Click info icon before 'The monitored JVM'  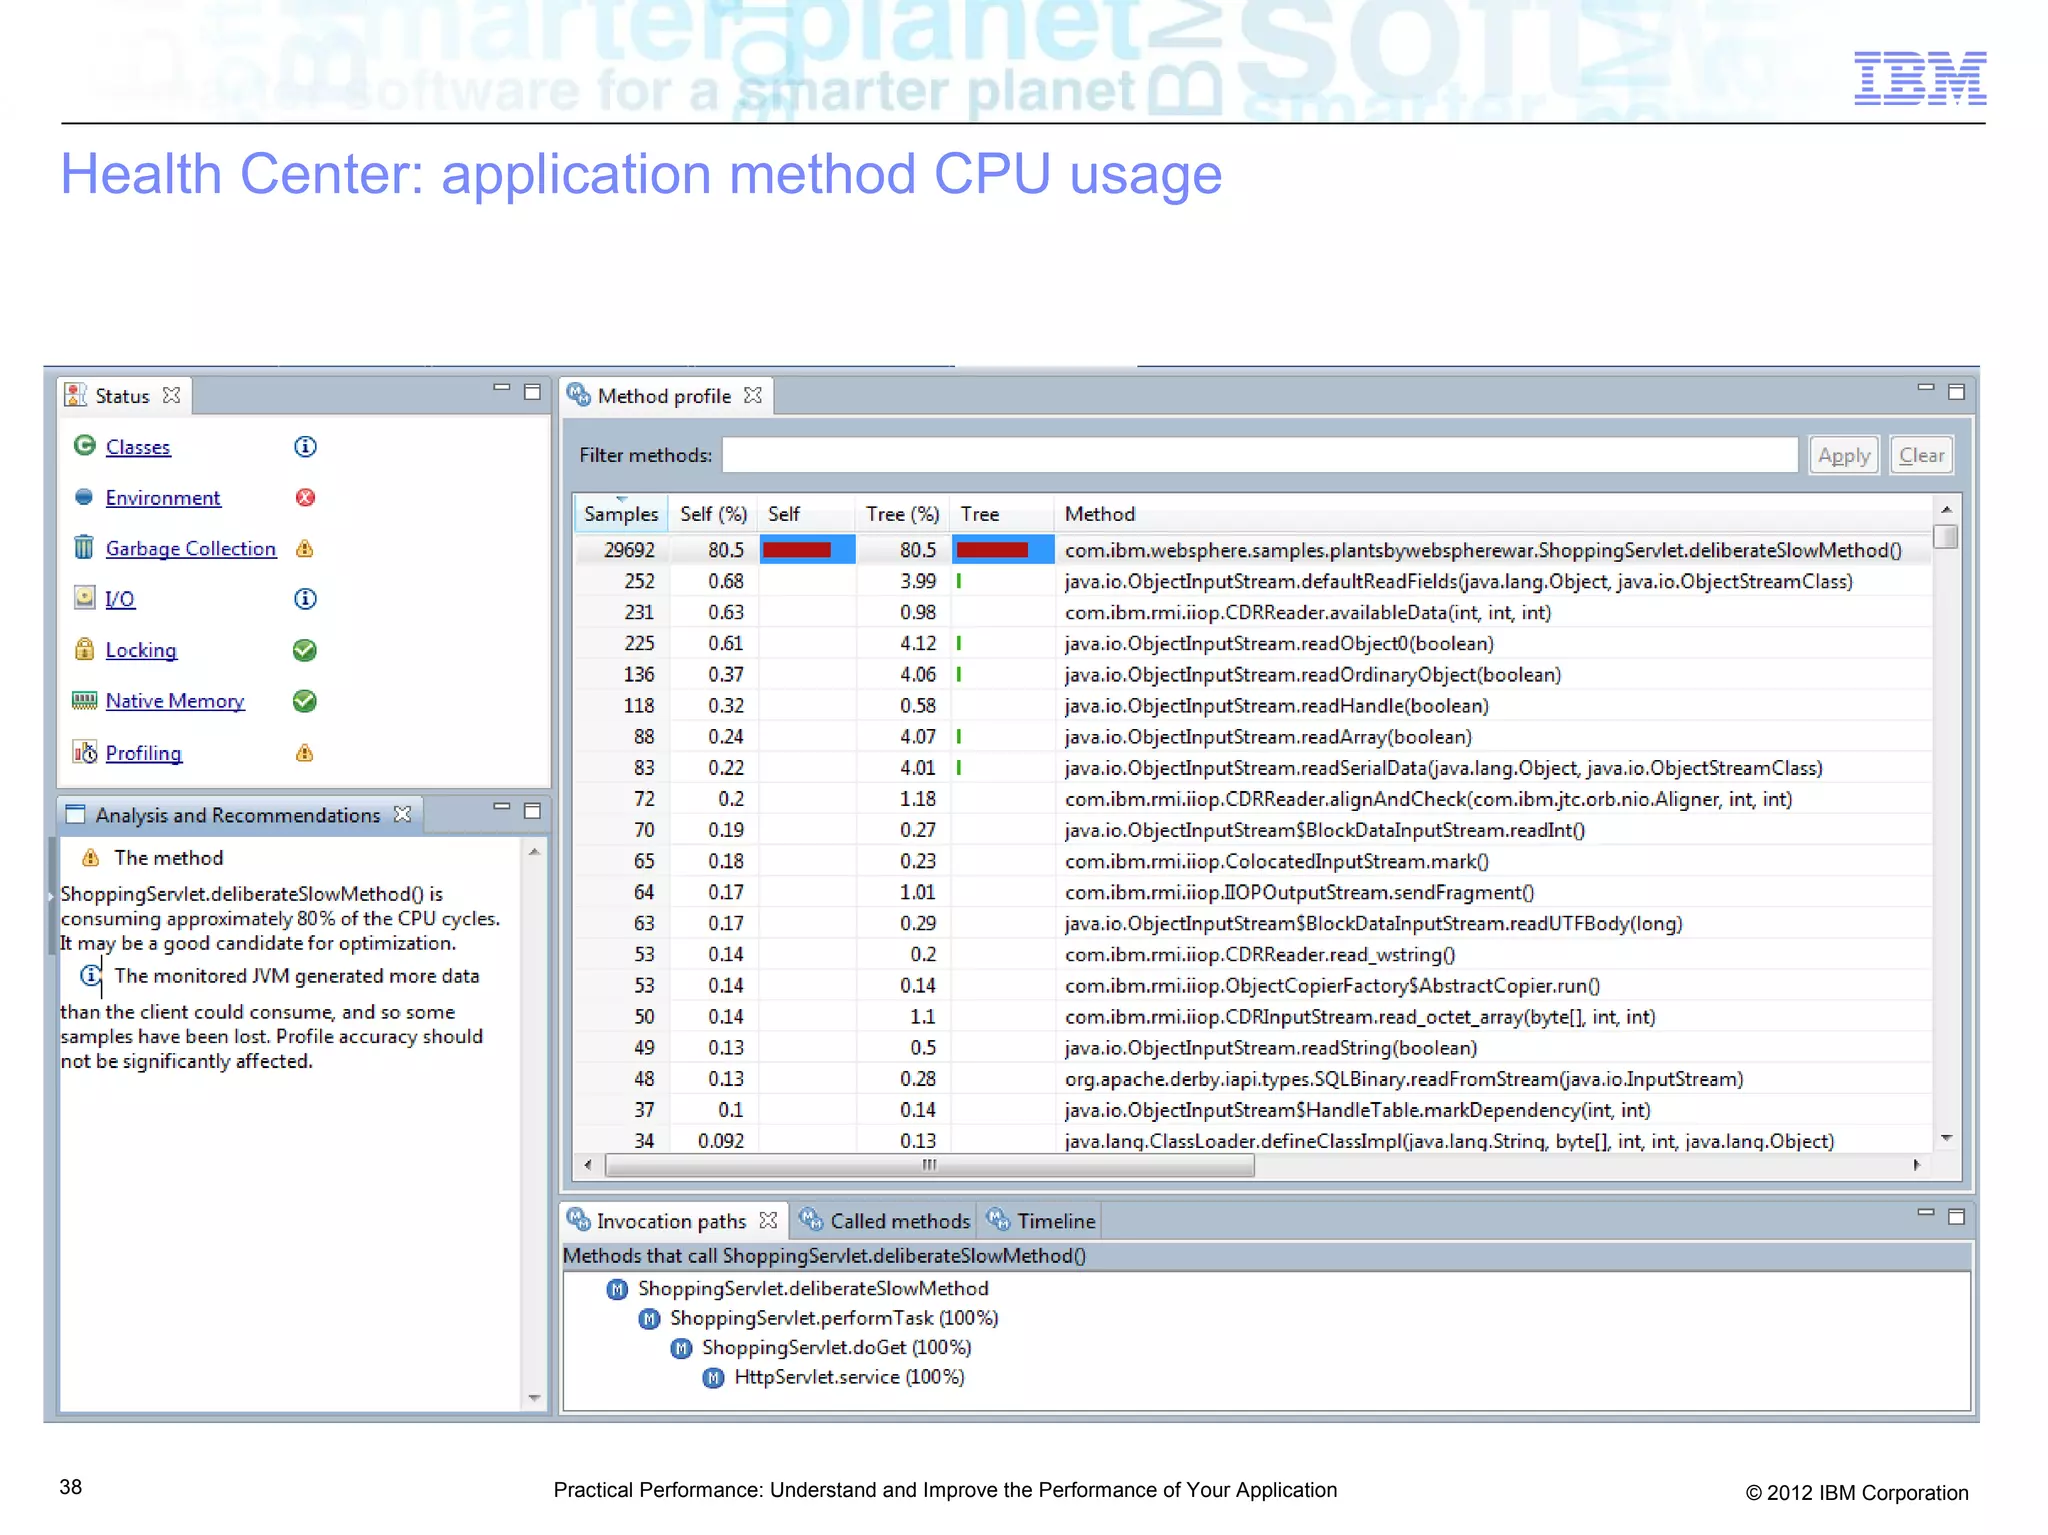[x=91, y=975]
